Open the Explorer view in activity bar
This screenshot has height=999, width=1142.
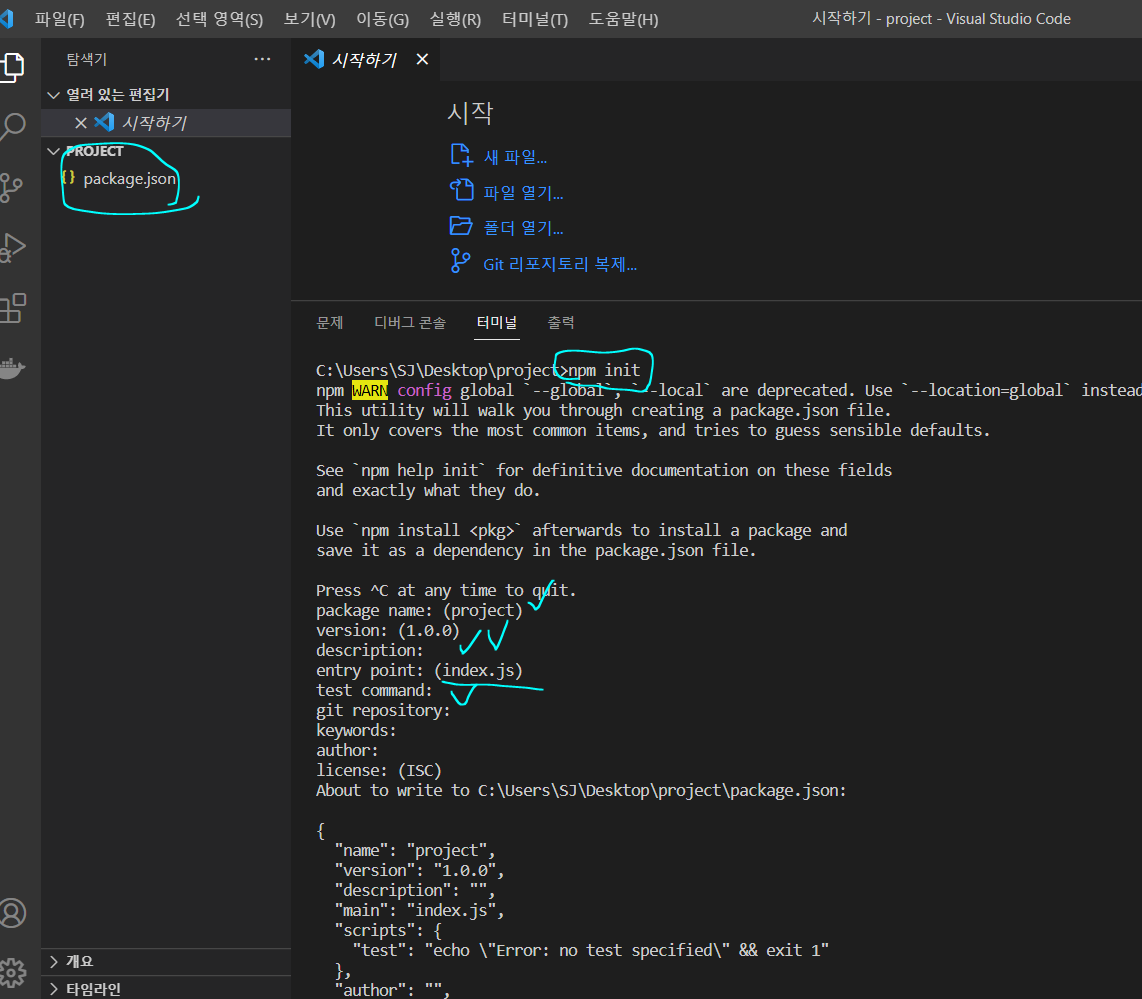click(x=13, y=66)
